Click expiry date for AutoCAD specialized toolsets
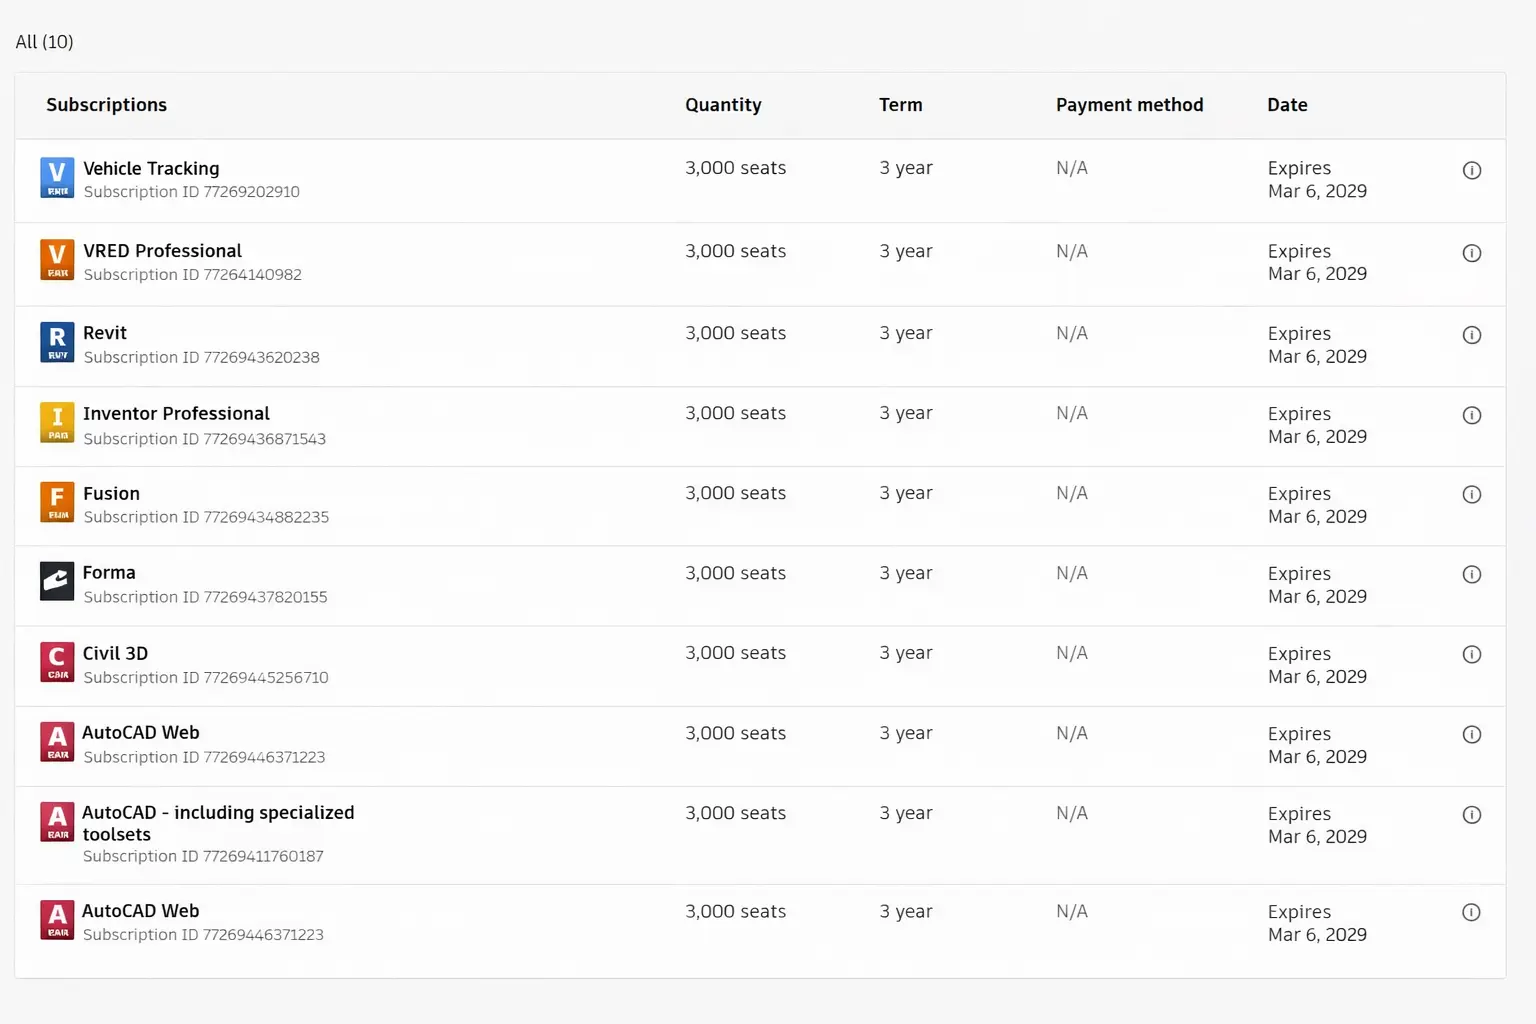Screen dimensions: 1536x1024 click(x=1317, y=825)
